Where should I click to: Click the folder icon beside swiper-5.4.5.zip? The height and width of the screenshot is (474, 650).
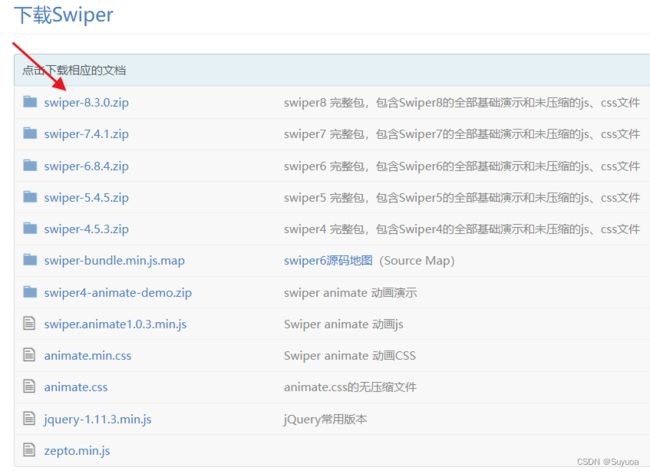pyautogui.click(x=30, y=197)
